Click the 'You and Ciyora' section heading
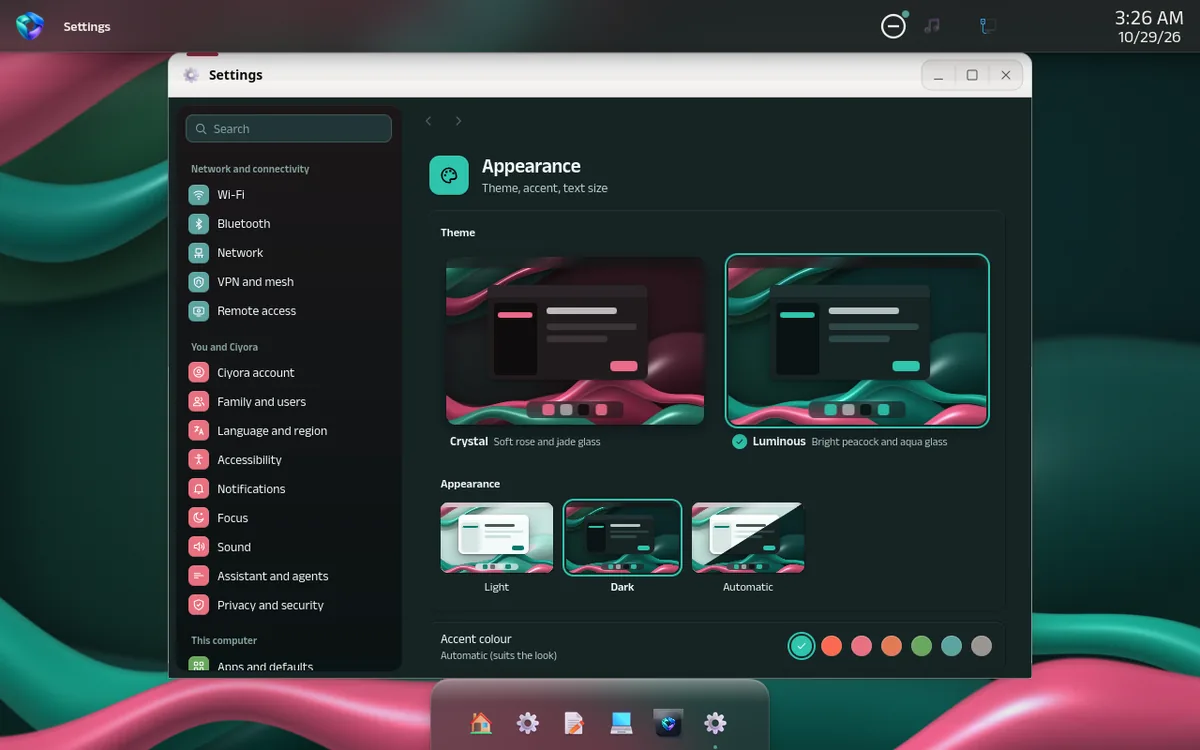 pos(224,347)
